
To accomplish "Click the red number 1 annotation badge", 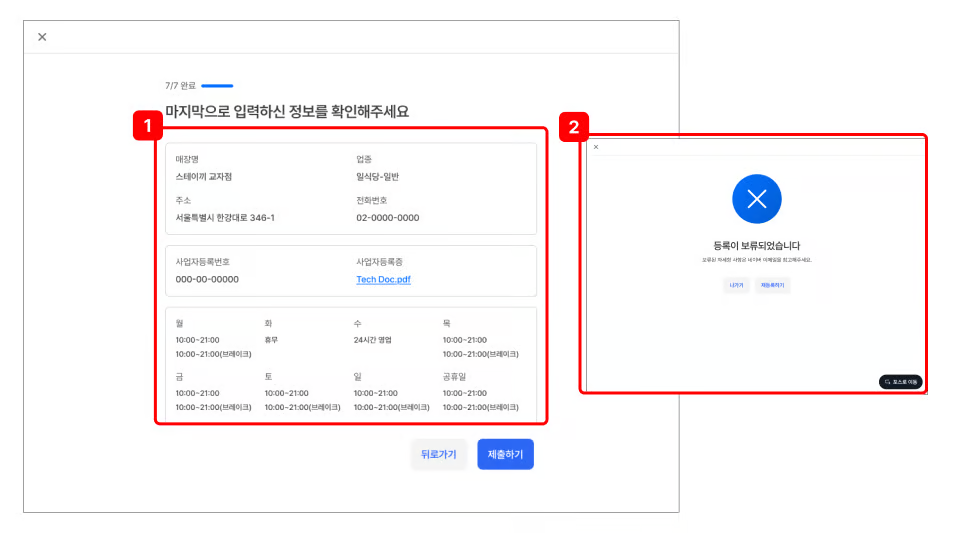I will tap(147, 126).
